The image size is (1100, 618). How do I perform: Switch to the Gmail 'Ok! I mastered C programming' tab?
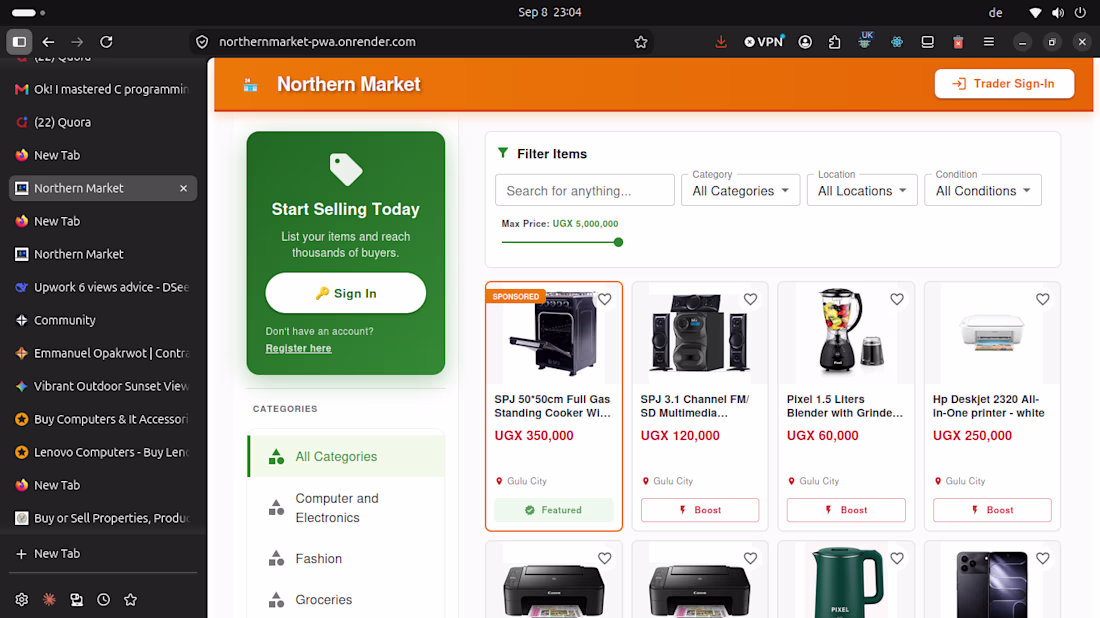coord(102,89)
